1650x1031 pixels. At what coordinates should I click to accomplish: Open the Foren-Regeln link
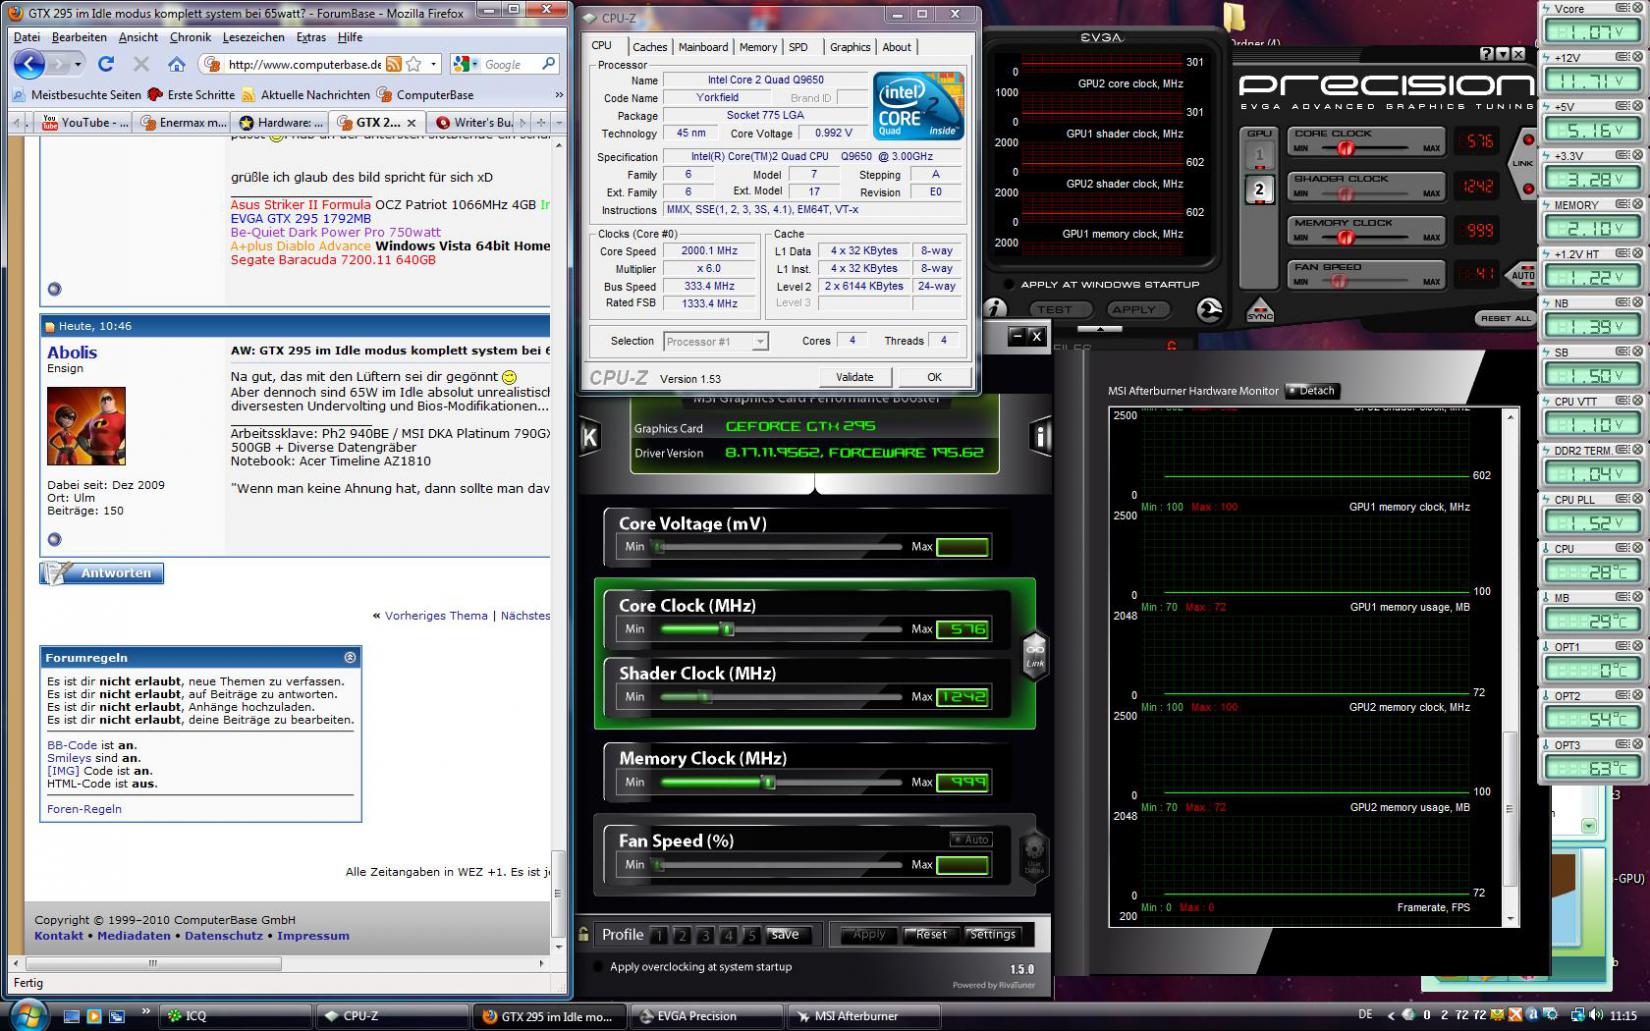pos(84,809)
